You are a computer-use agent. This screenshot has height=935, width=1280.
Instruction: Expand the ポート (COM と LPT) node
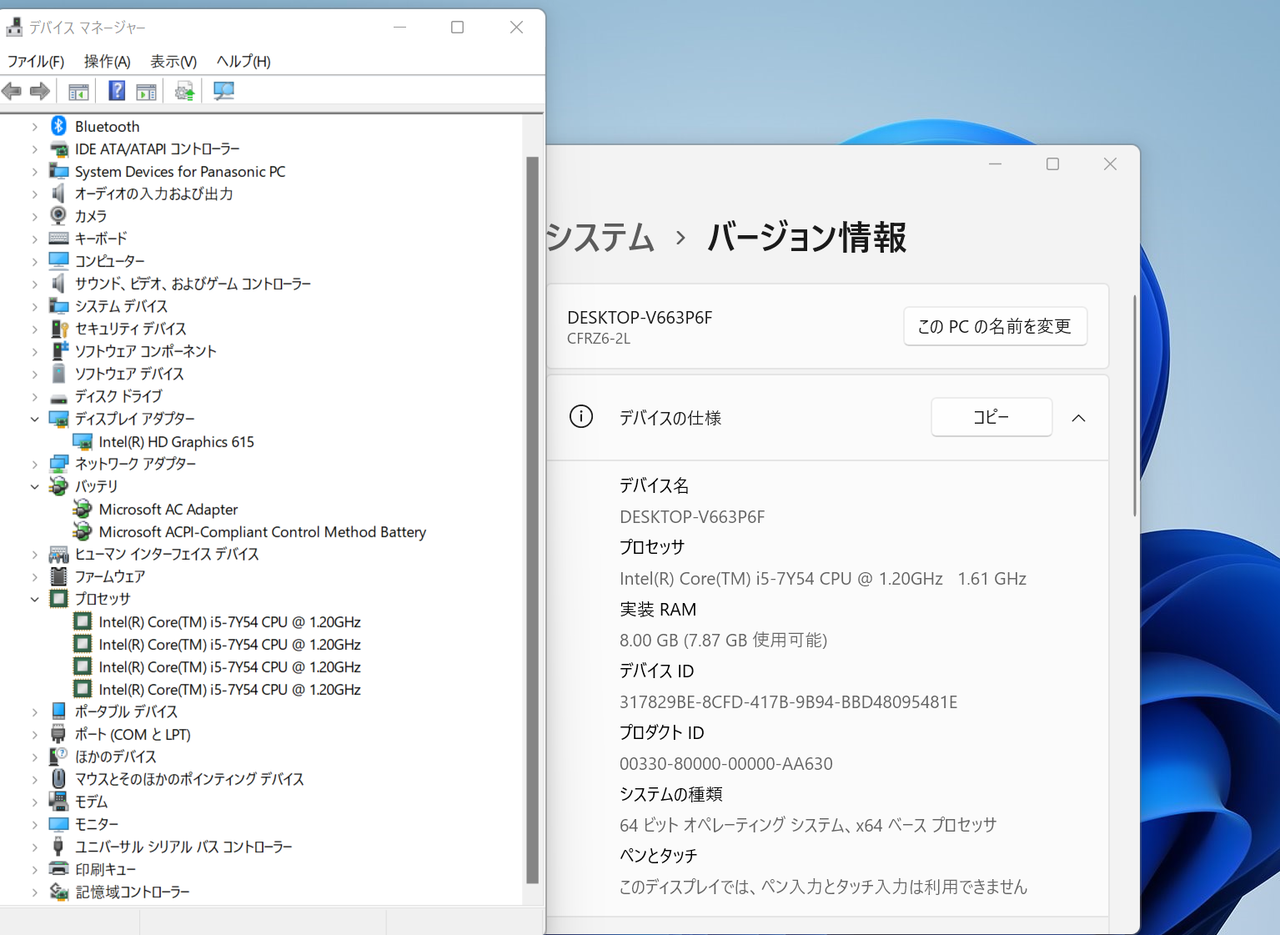[x=34, y=734]
